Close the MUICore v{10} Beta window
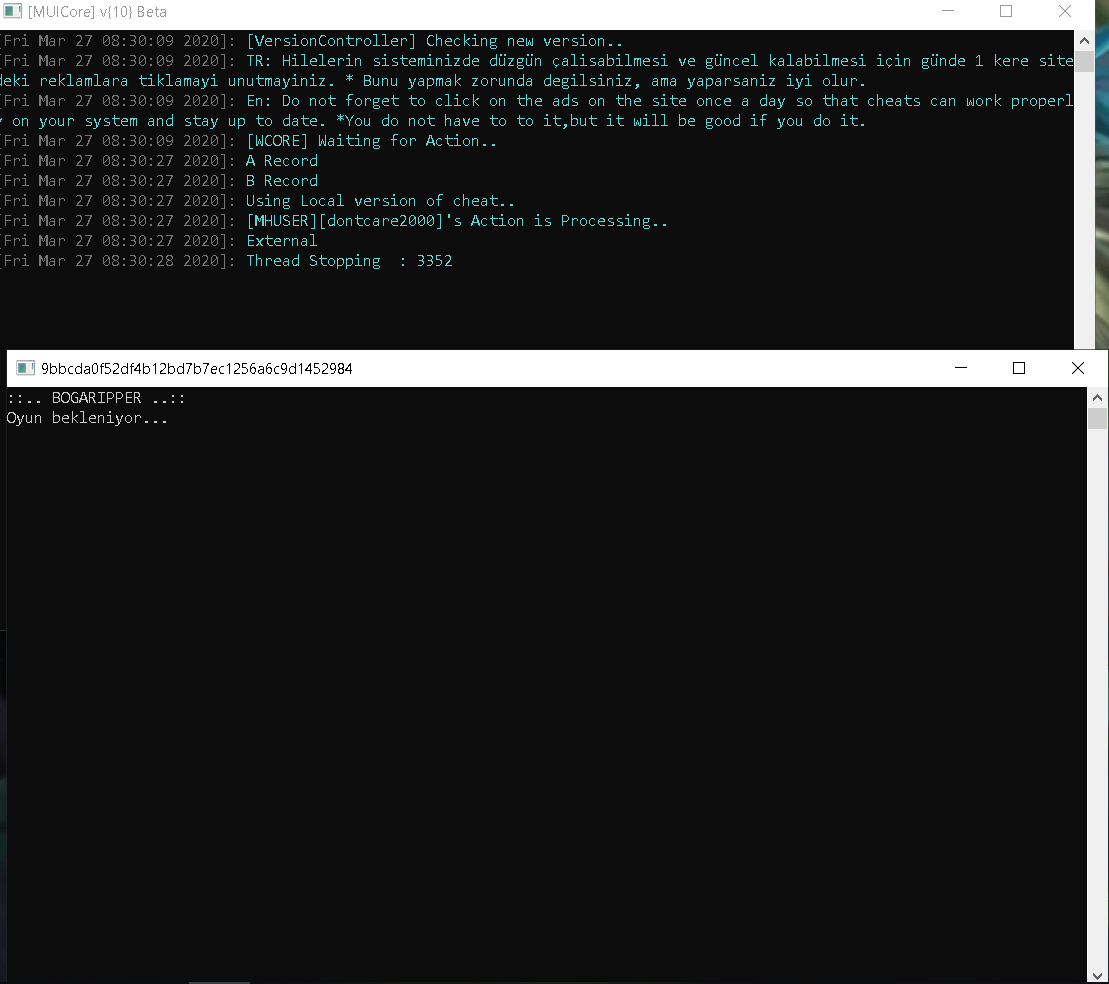 tap(1064, 11)
